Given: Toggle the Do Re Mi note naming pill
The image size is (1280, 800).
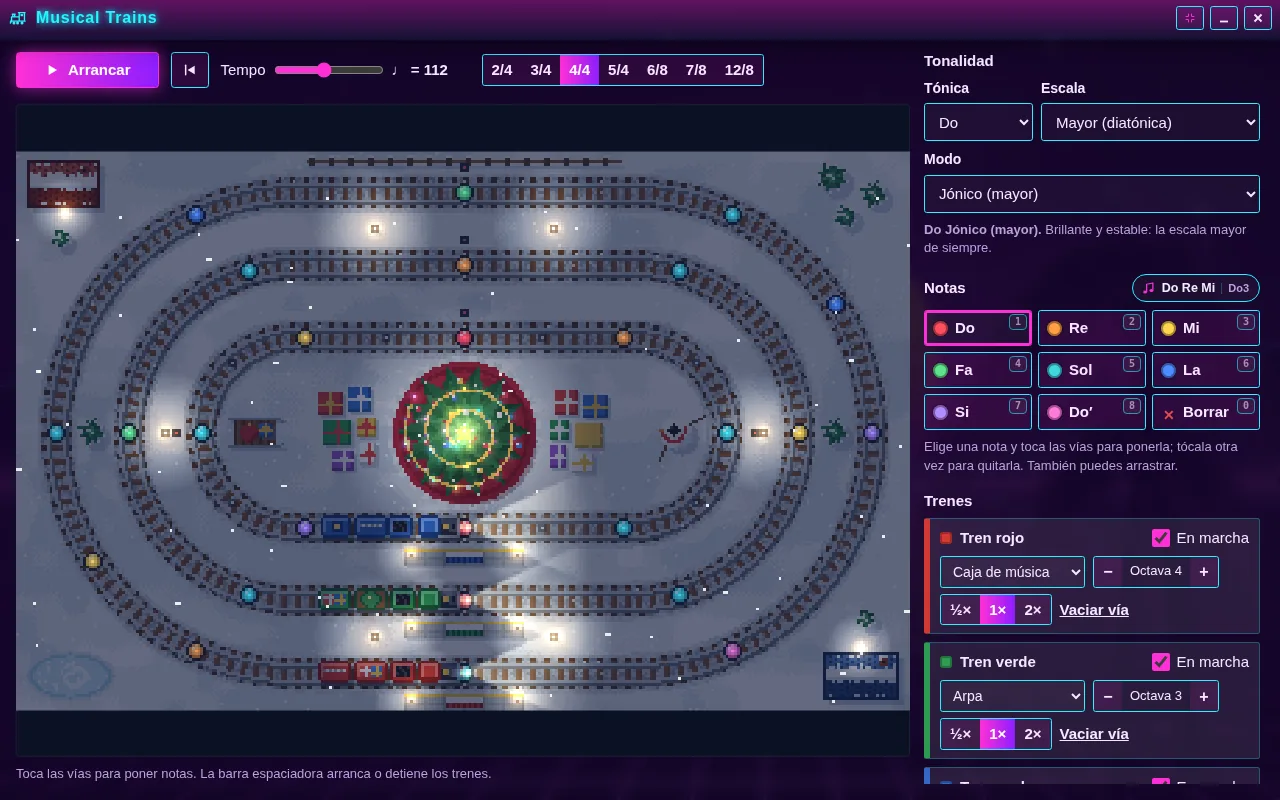Looking at the screenshot, I should (1196, 288).
